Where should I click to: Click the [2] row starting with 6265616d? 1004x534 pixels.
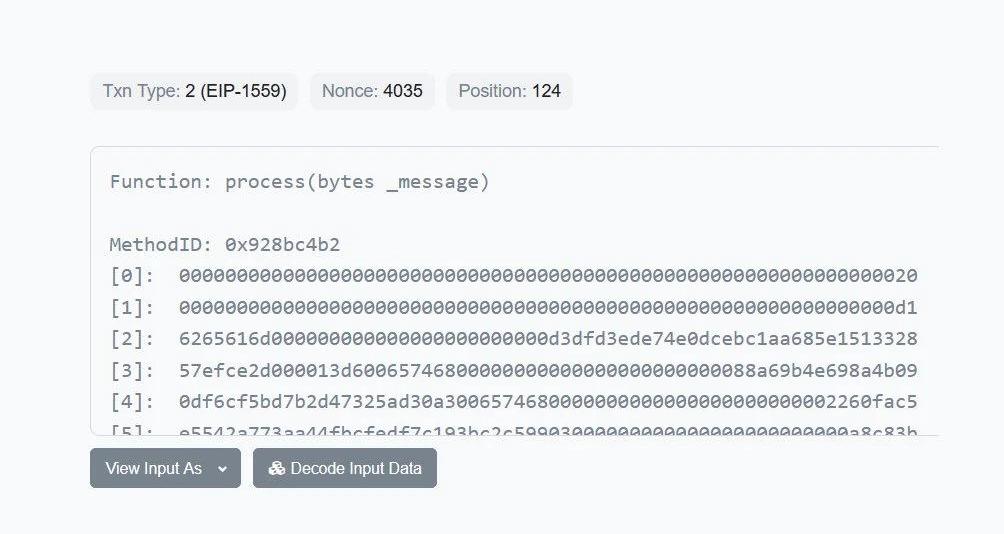548,339
